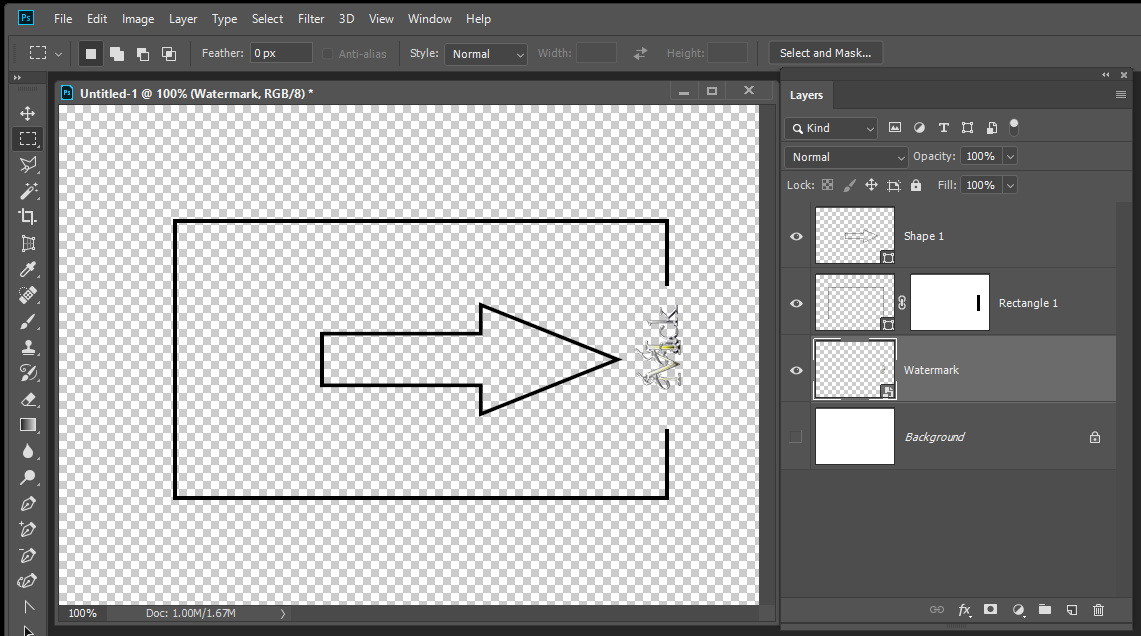The width and height of the screenshot is (1141, 636).
Task: Create new adjustment layer icon
Action: [x=1019, y=610]
